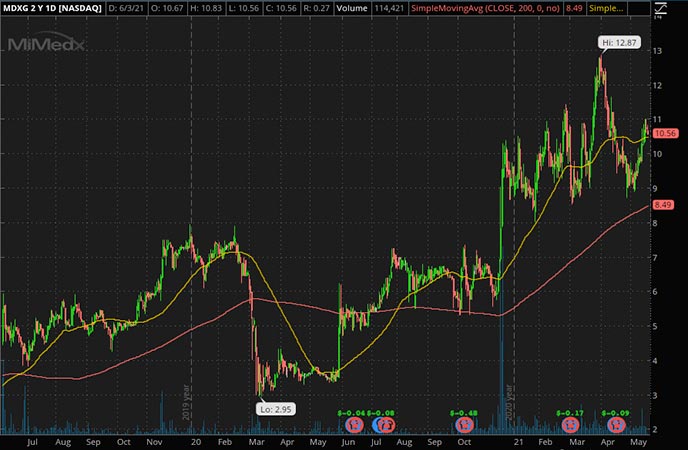Select the SimpleMovingAvg (CLOSE, 200, 0, no) study label
The image size is (688, 450).
point(485,8)
